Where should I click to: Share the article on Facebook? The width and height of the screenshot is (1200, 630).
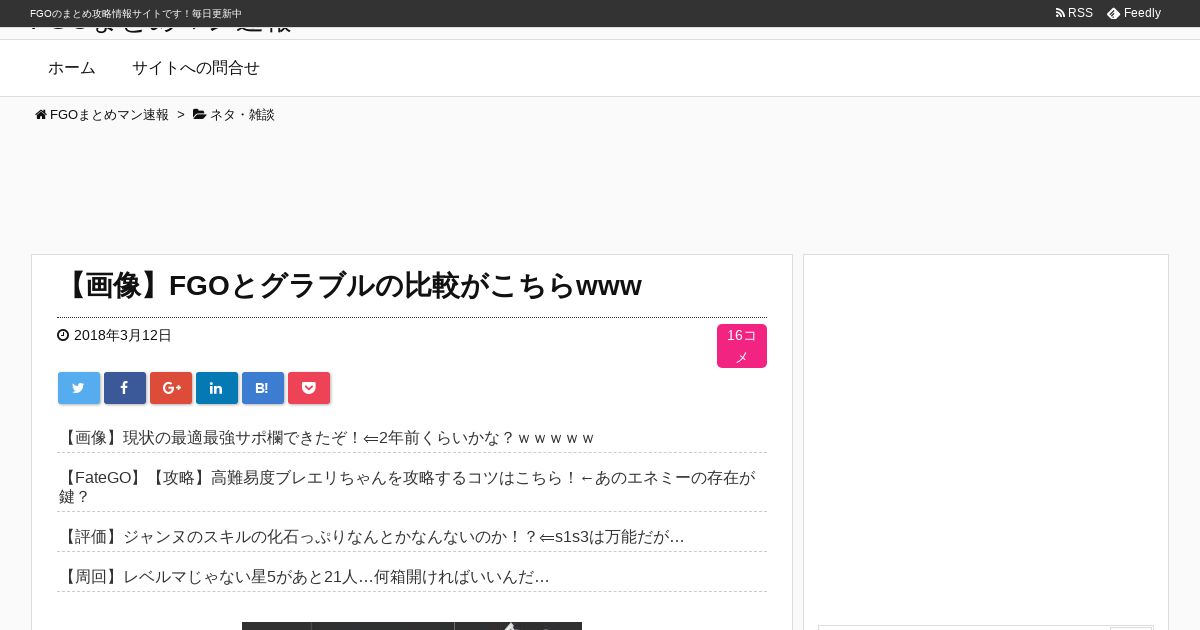[125, 388]
